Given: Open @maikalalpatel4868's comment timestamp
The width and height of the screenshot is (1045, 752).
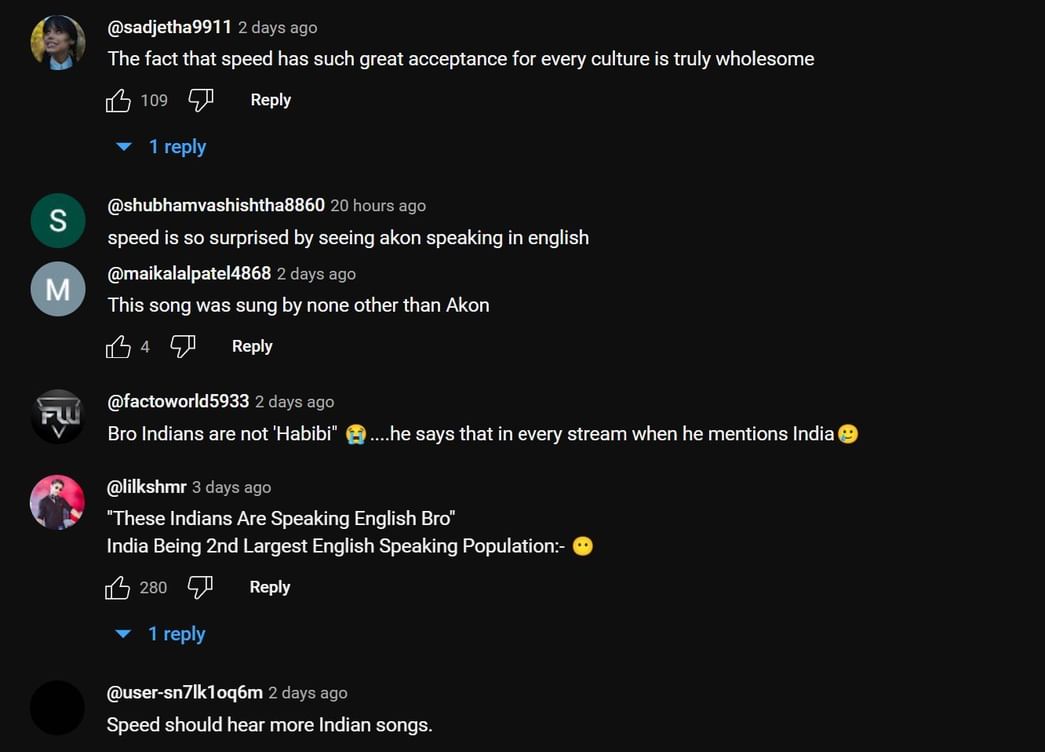Looking at the screenshot, I should pos(316,273).
